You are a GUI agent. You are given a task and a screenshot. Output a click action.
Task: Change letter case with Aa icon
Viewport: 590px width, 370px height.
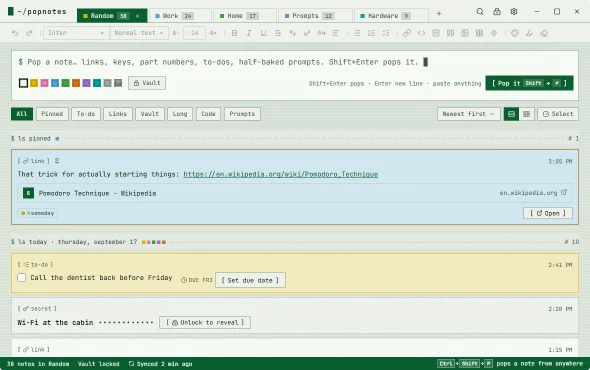(x=321, y=33)
